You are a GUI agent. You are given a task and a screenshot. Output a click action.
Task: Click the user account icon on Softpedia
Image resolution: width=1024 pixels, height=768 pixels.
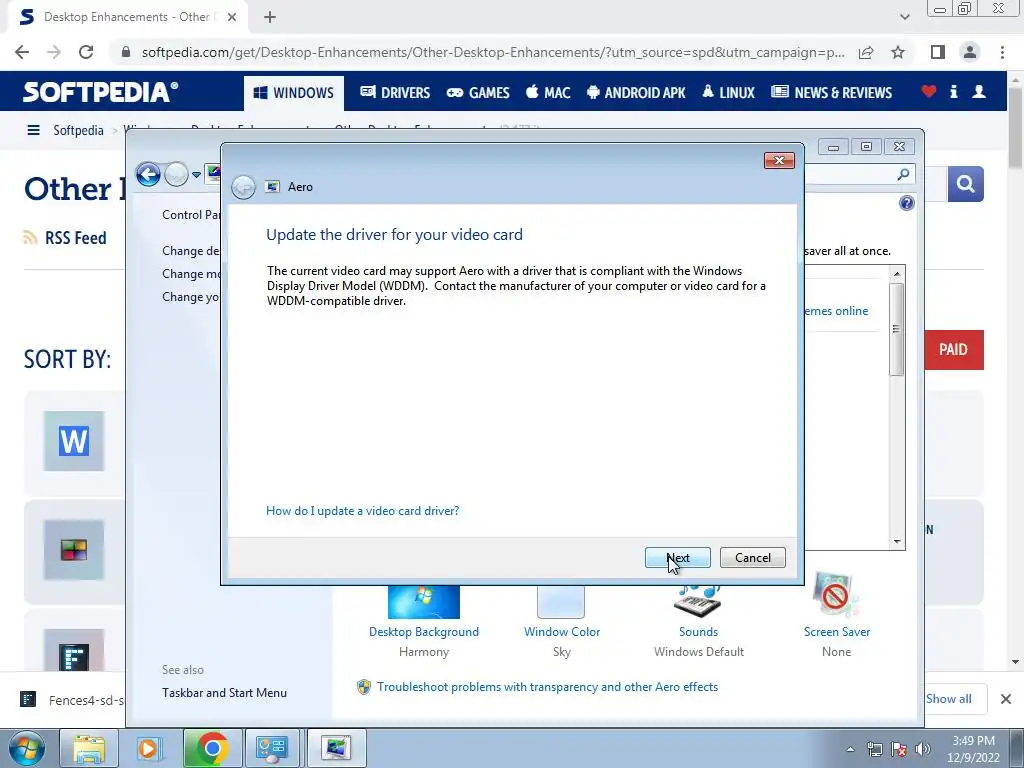point(978,91)
